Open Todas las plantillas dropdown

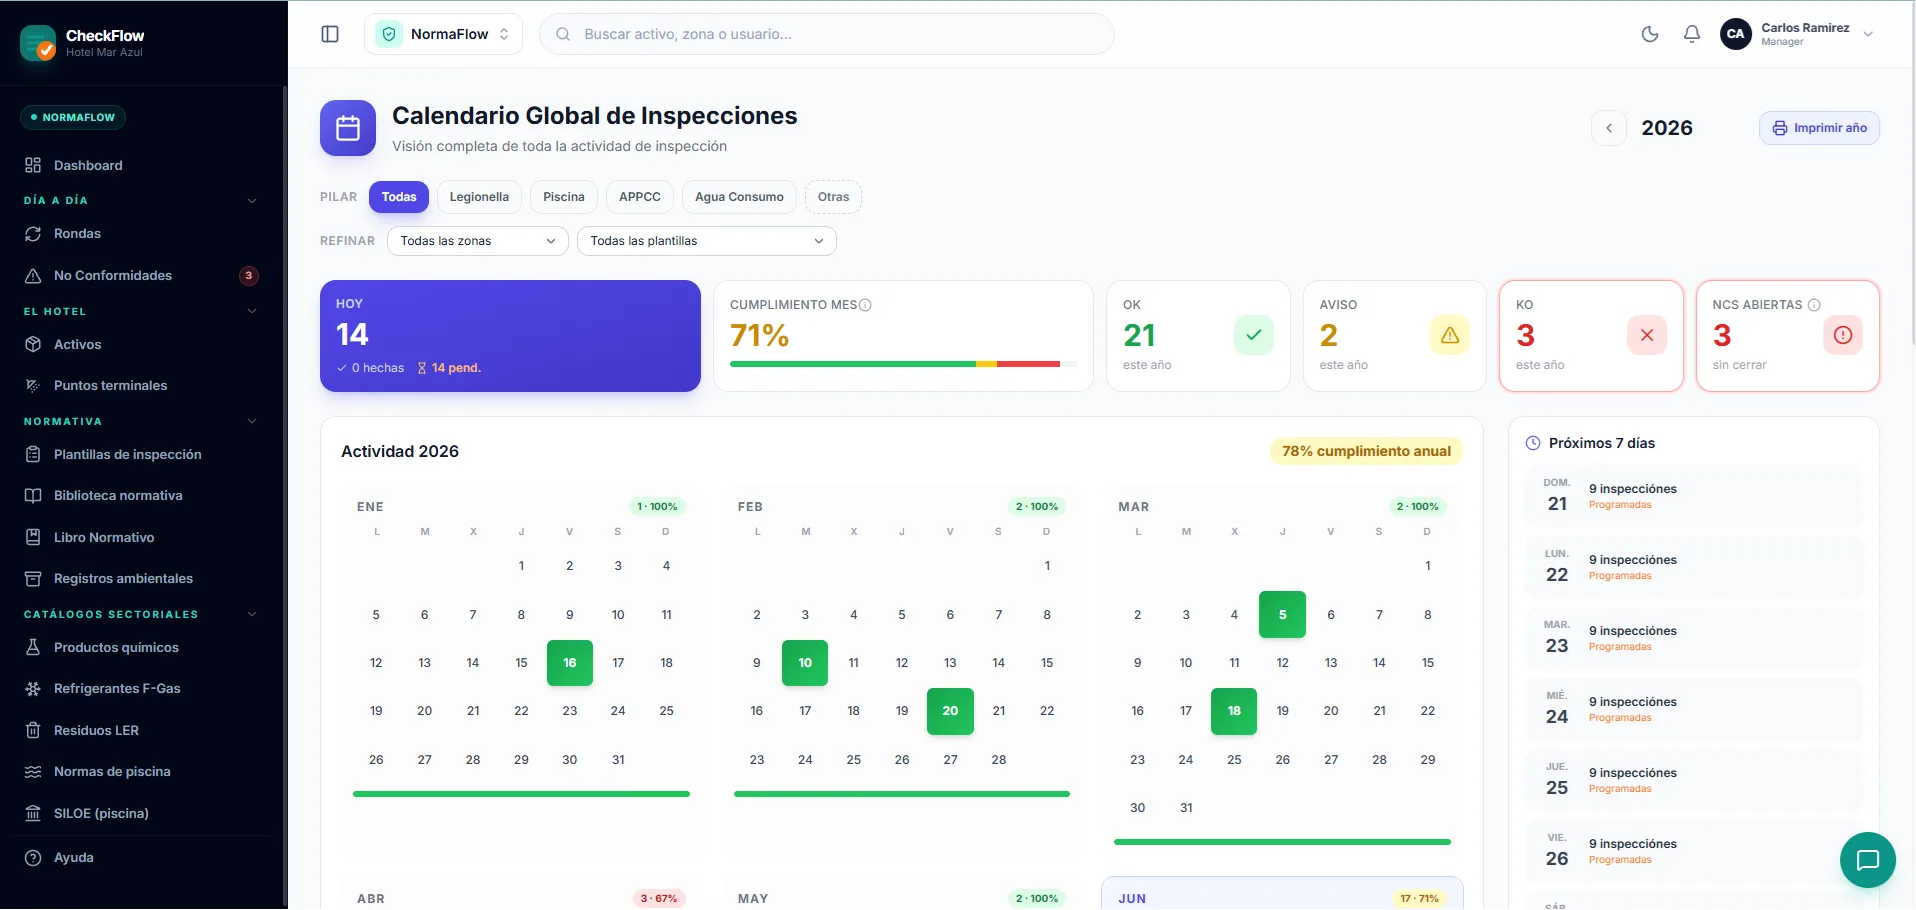click(707, 241)
